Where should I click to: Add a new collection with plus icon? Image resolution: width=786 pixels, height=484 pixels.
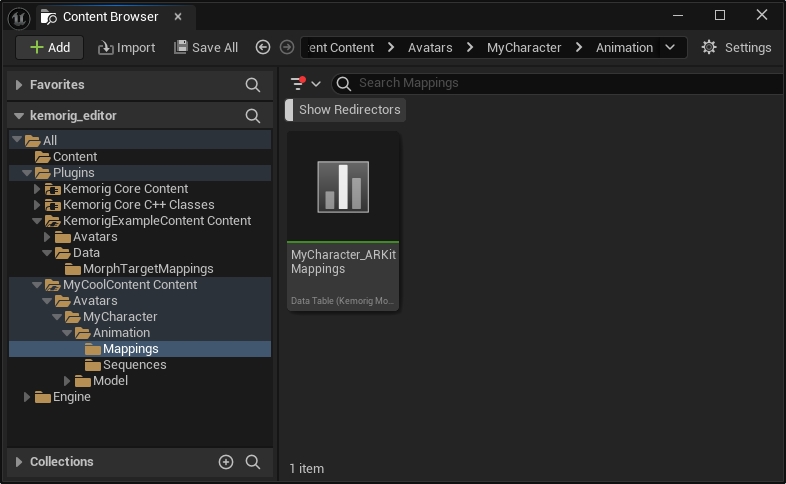226,462
